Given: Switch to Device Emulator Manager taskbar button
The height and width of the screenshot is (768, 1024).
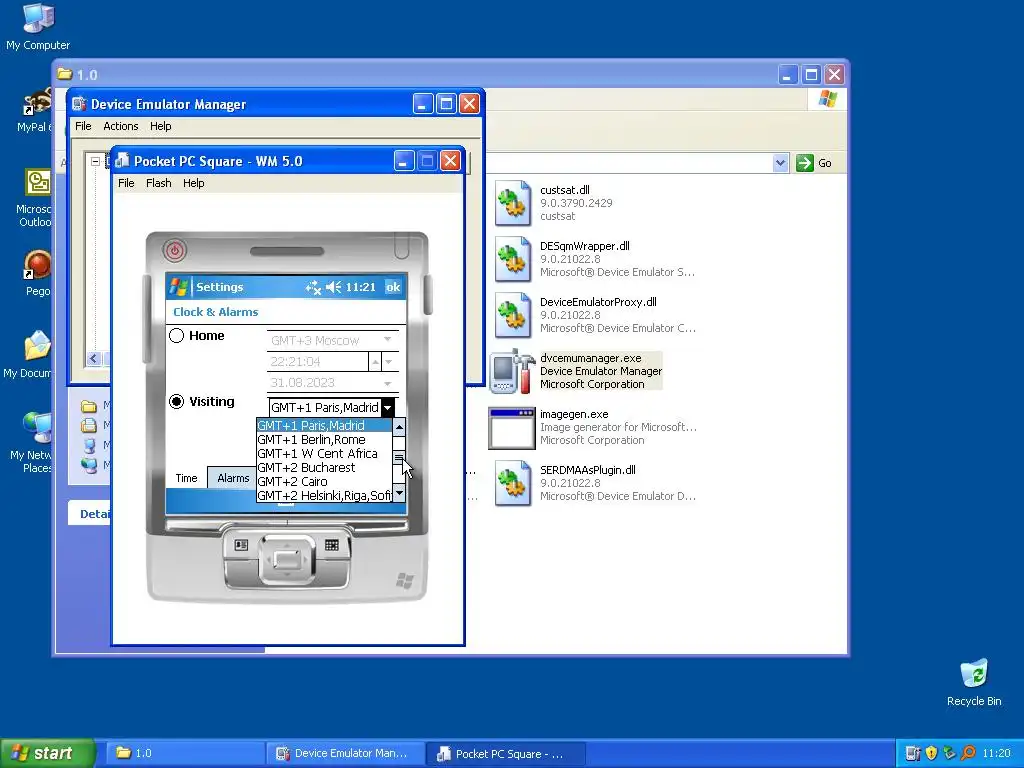Looking at the screenshot, I should point(345,753).
